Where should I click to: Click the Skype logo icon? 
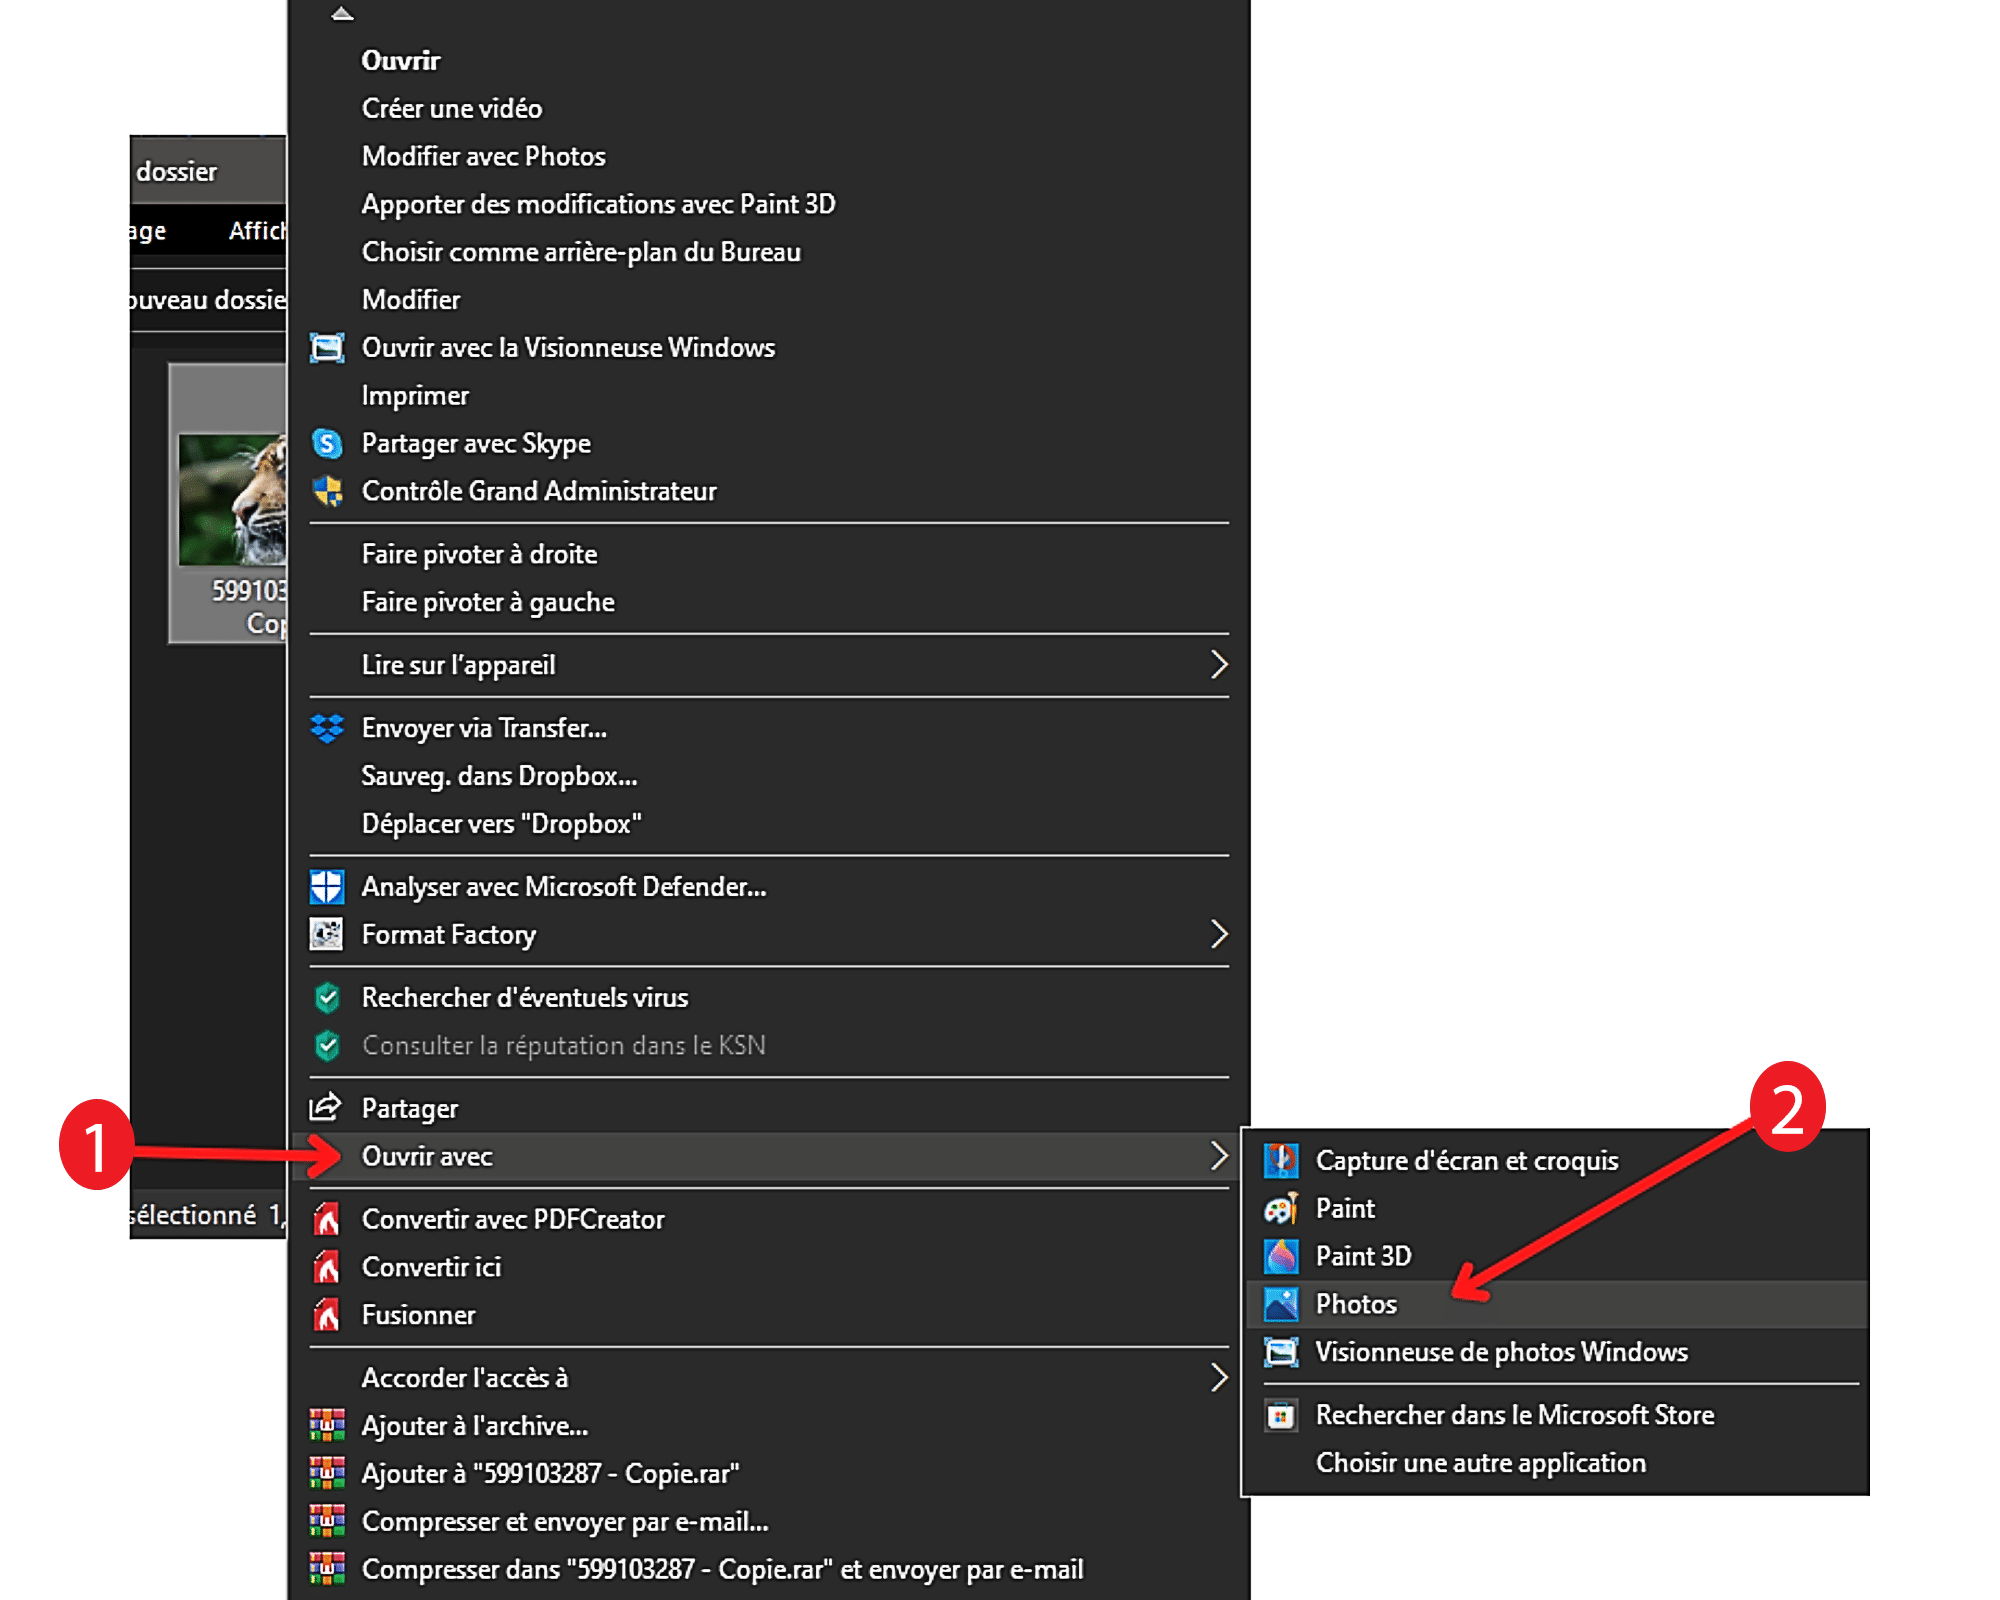[327, 443]
